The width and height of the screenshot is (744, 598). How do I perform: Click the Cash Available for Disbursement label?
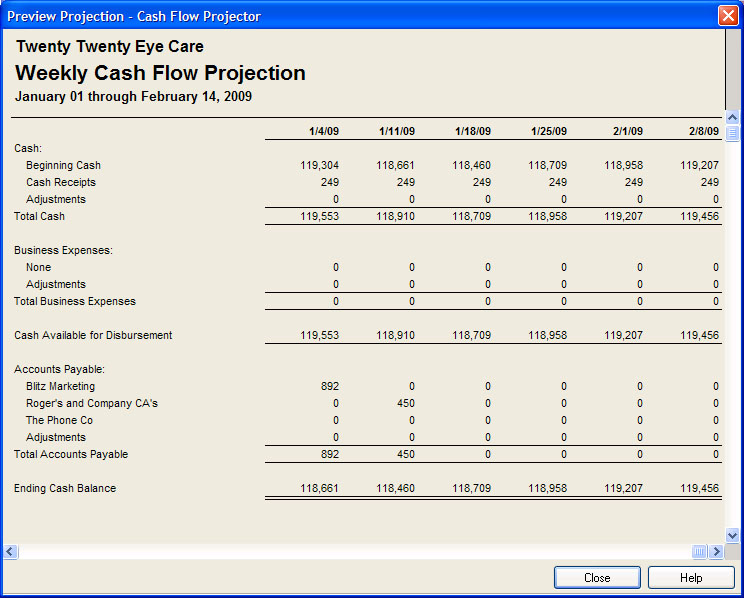click(x=93, y=335)
